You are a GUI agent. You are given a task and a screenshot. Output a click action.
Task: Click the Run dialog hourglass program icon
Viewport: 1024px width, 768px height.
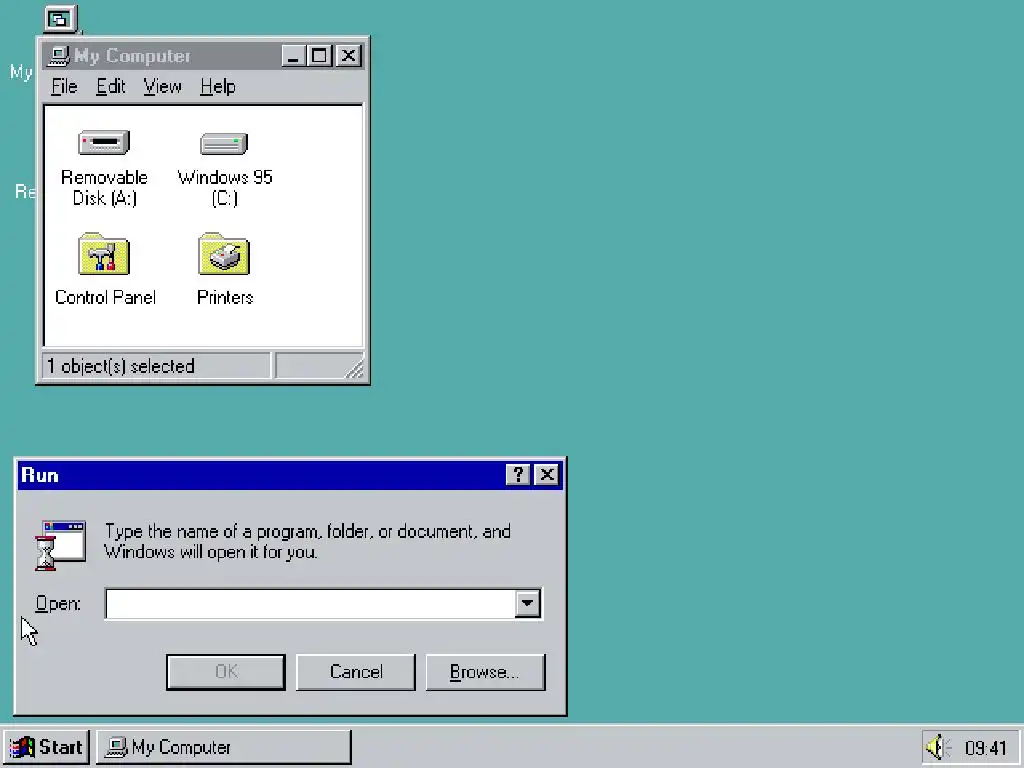pos(60,545)
